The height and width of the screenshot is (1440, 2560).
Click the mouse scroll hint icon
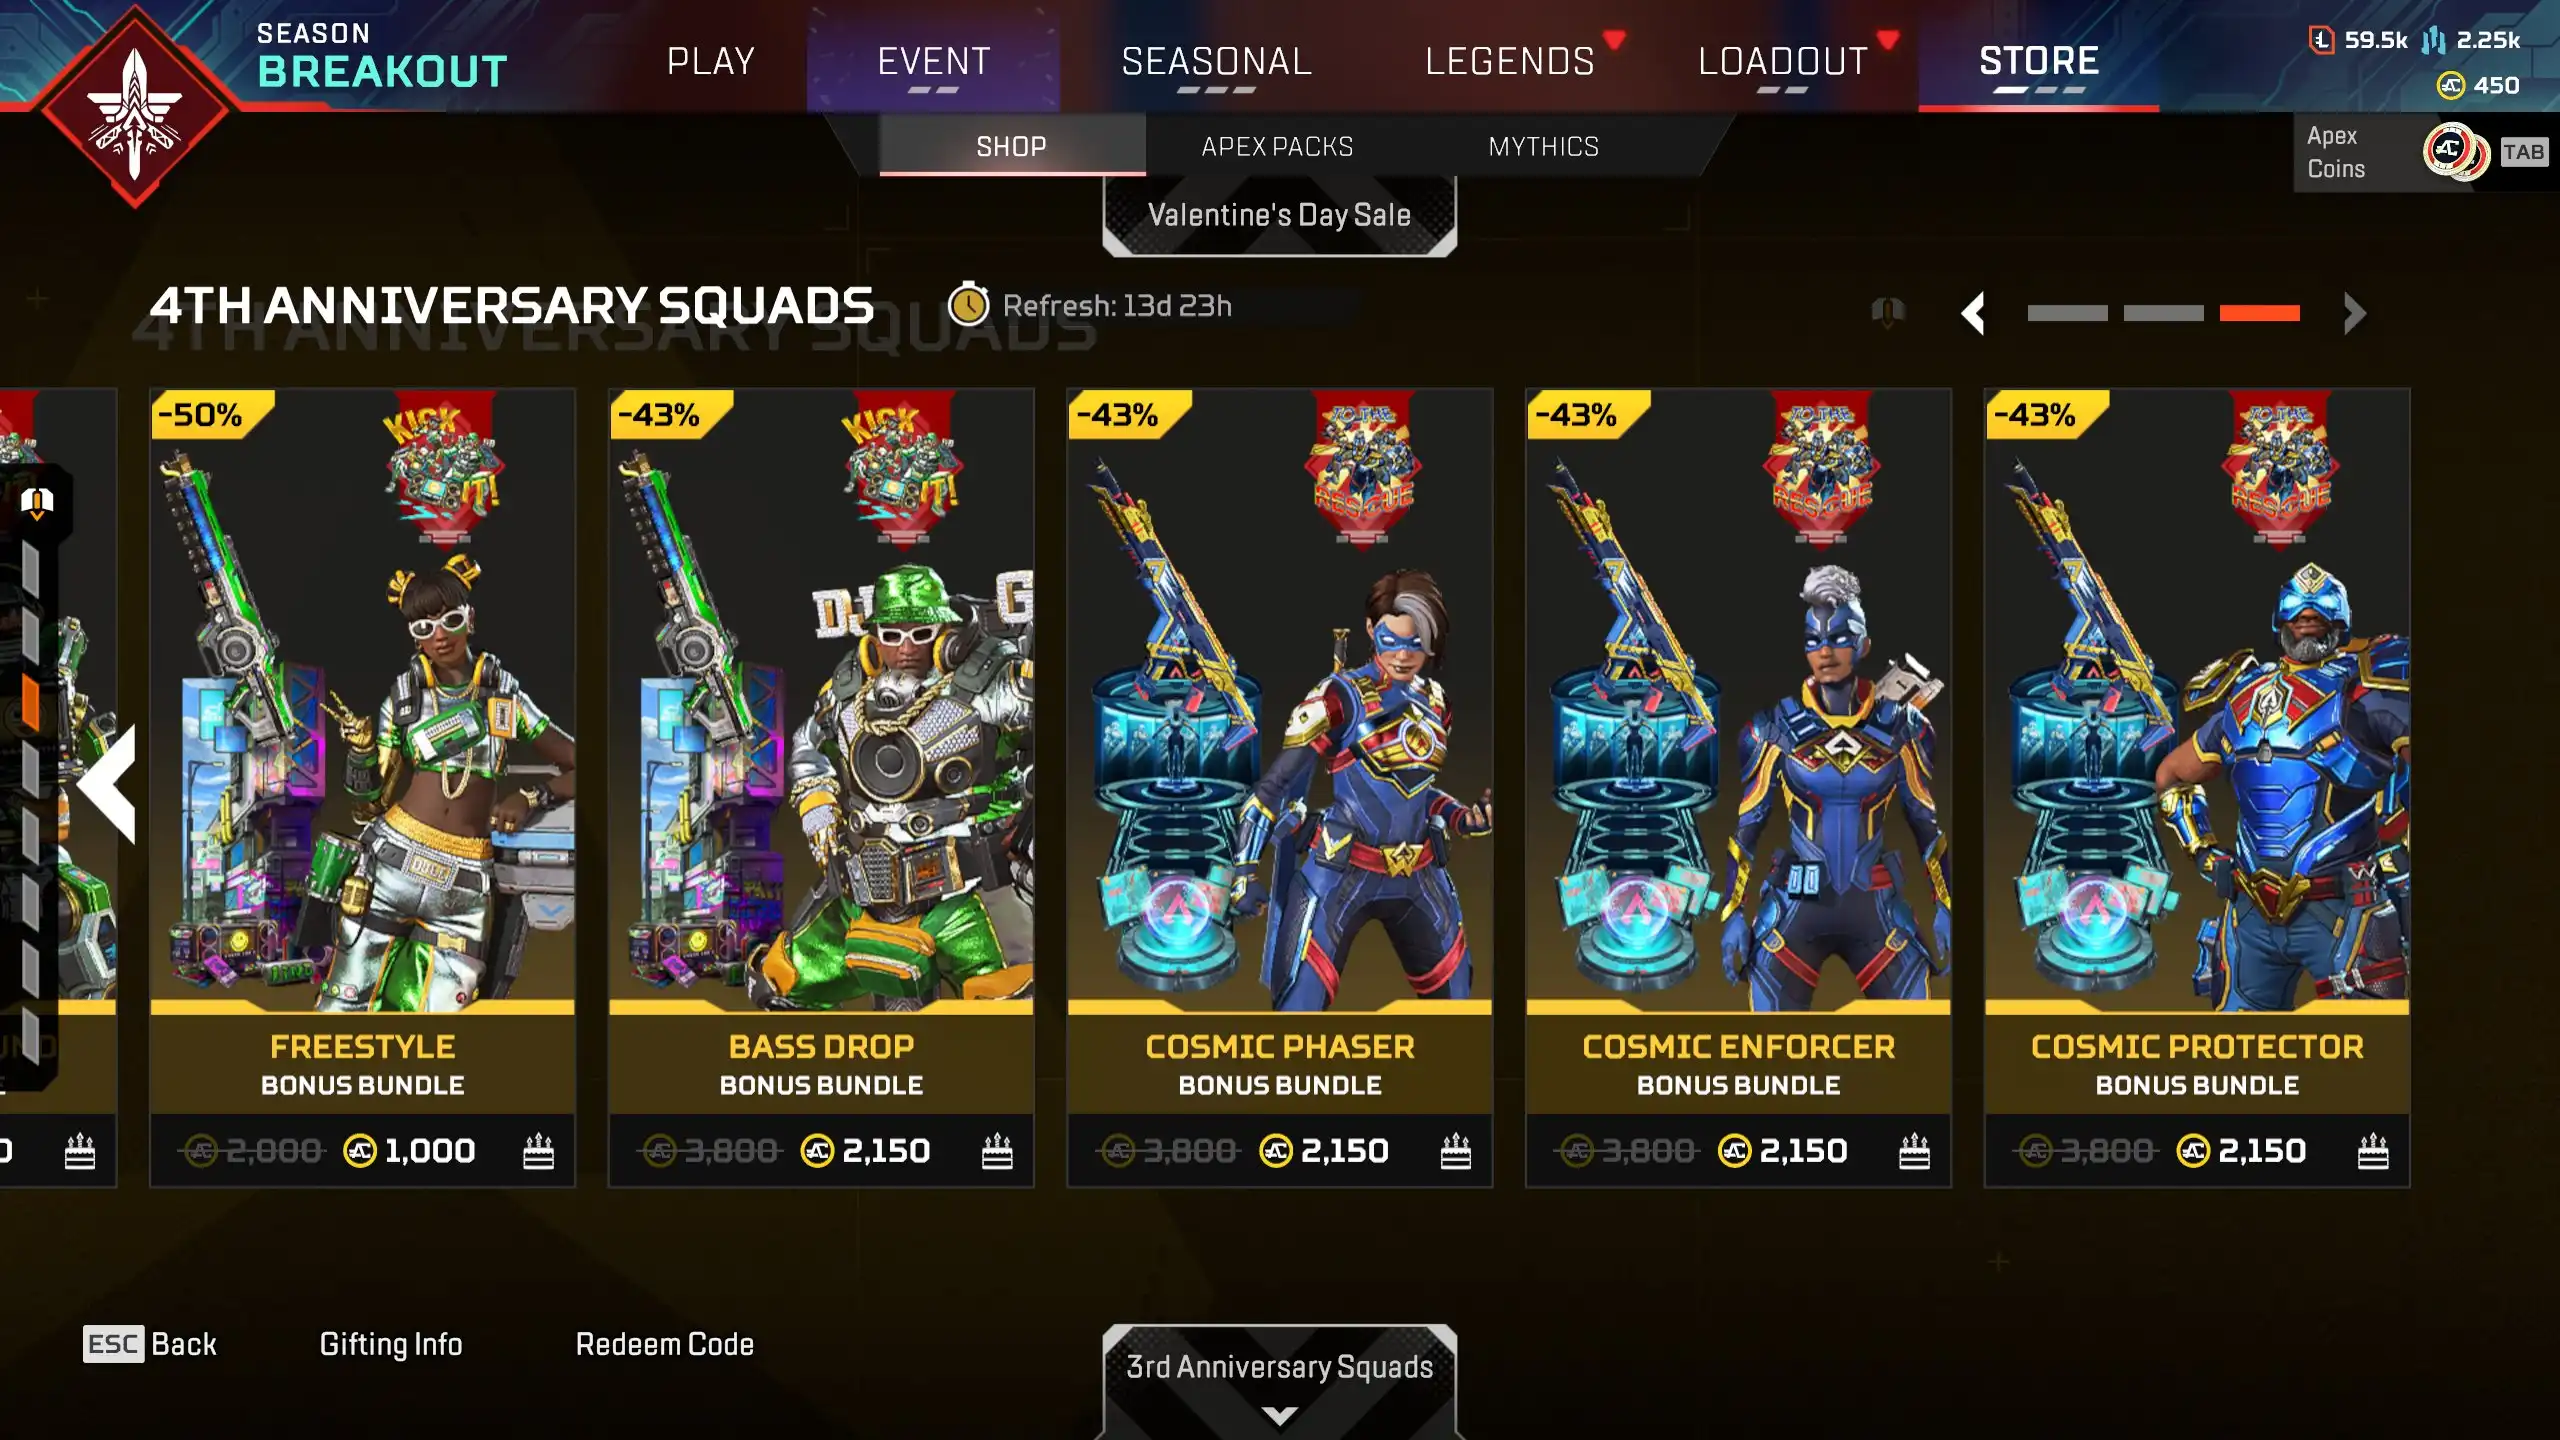[1888, 312]
